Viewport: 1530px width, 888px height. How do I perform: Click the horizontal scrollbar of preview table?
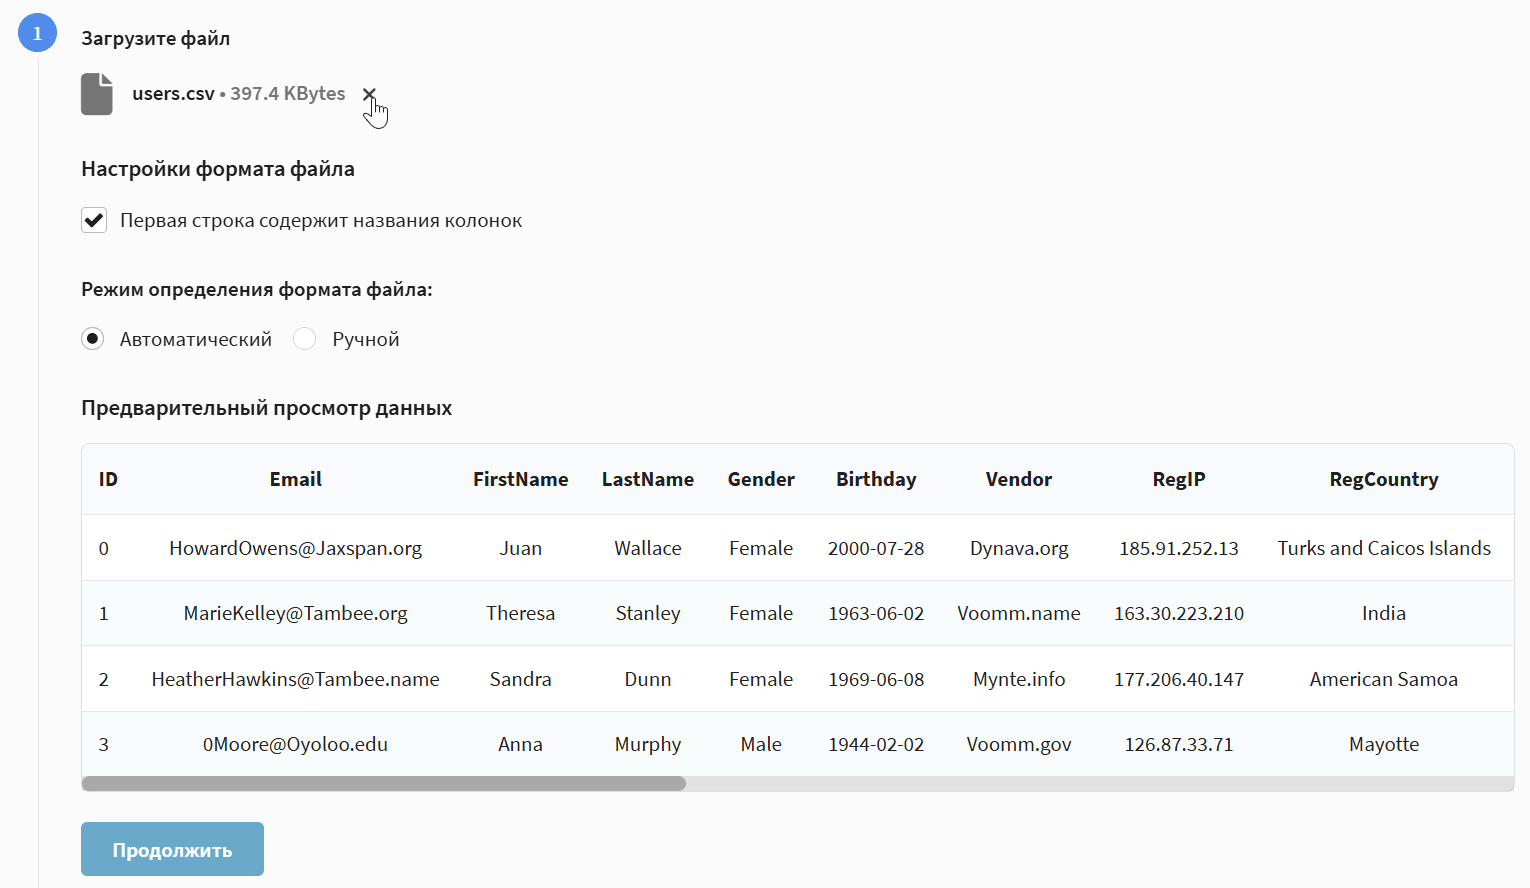pyautogui.click(x=384, y=784)
